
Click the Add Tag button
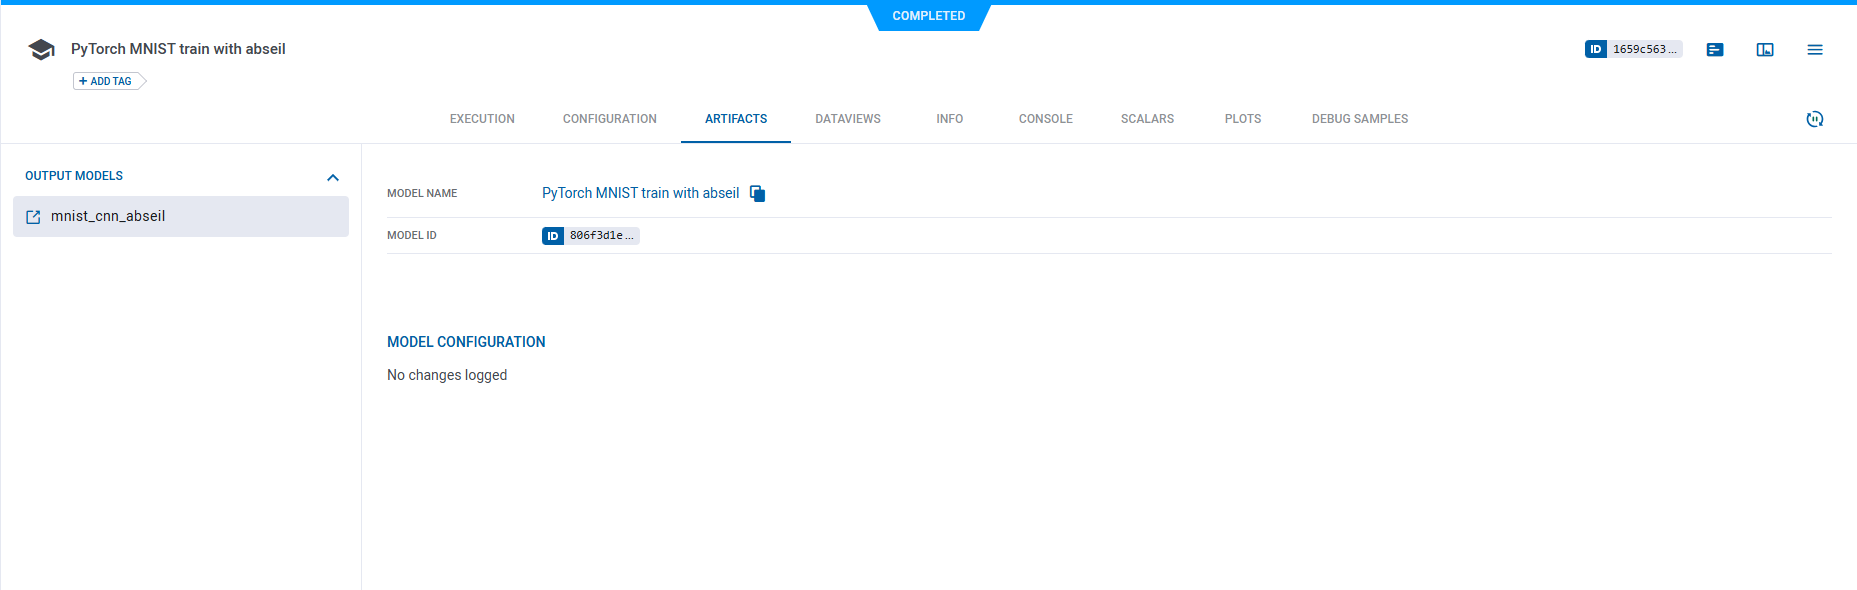[x=107, y=81]
